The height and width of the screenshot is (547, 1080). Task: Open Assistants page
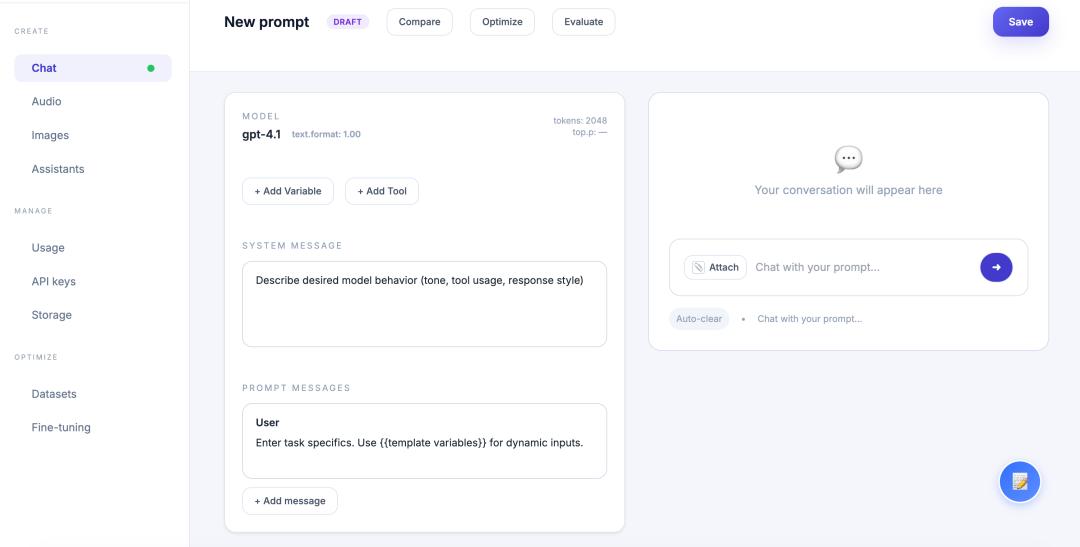point(58,169)
